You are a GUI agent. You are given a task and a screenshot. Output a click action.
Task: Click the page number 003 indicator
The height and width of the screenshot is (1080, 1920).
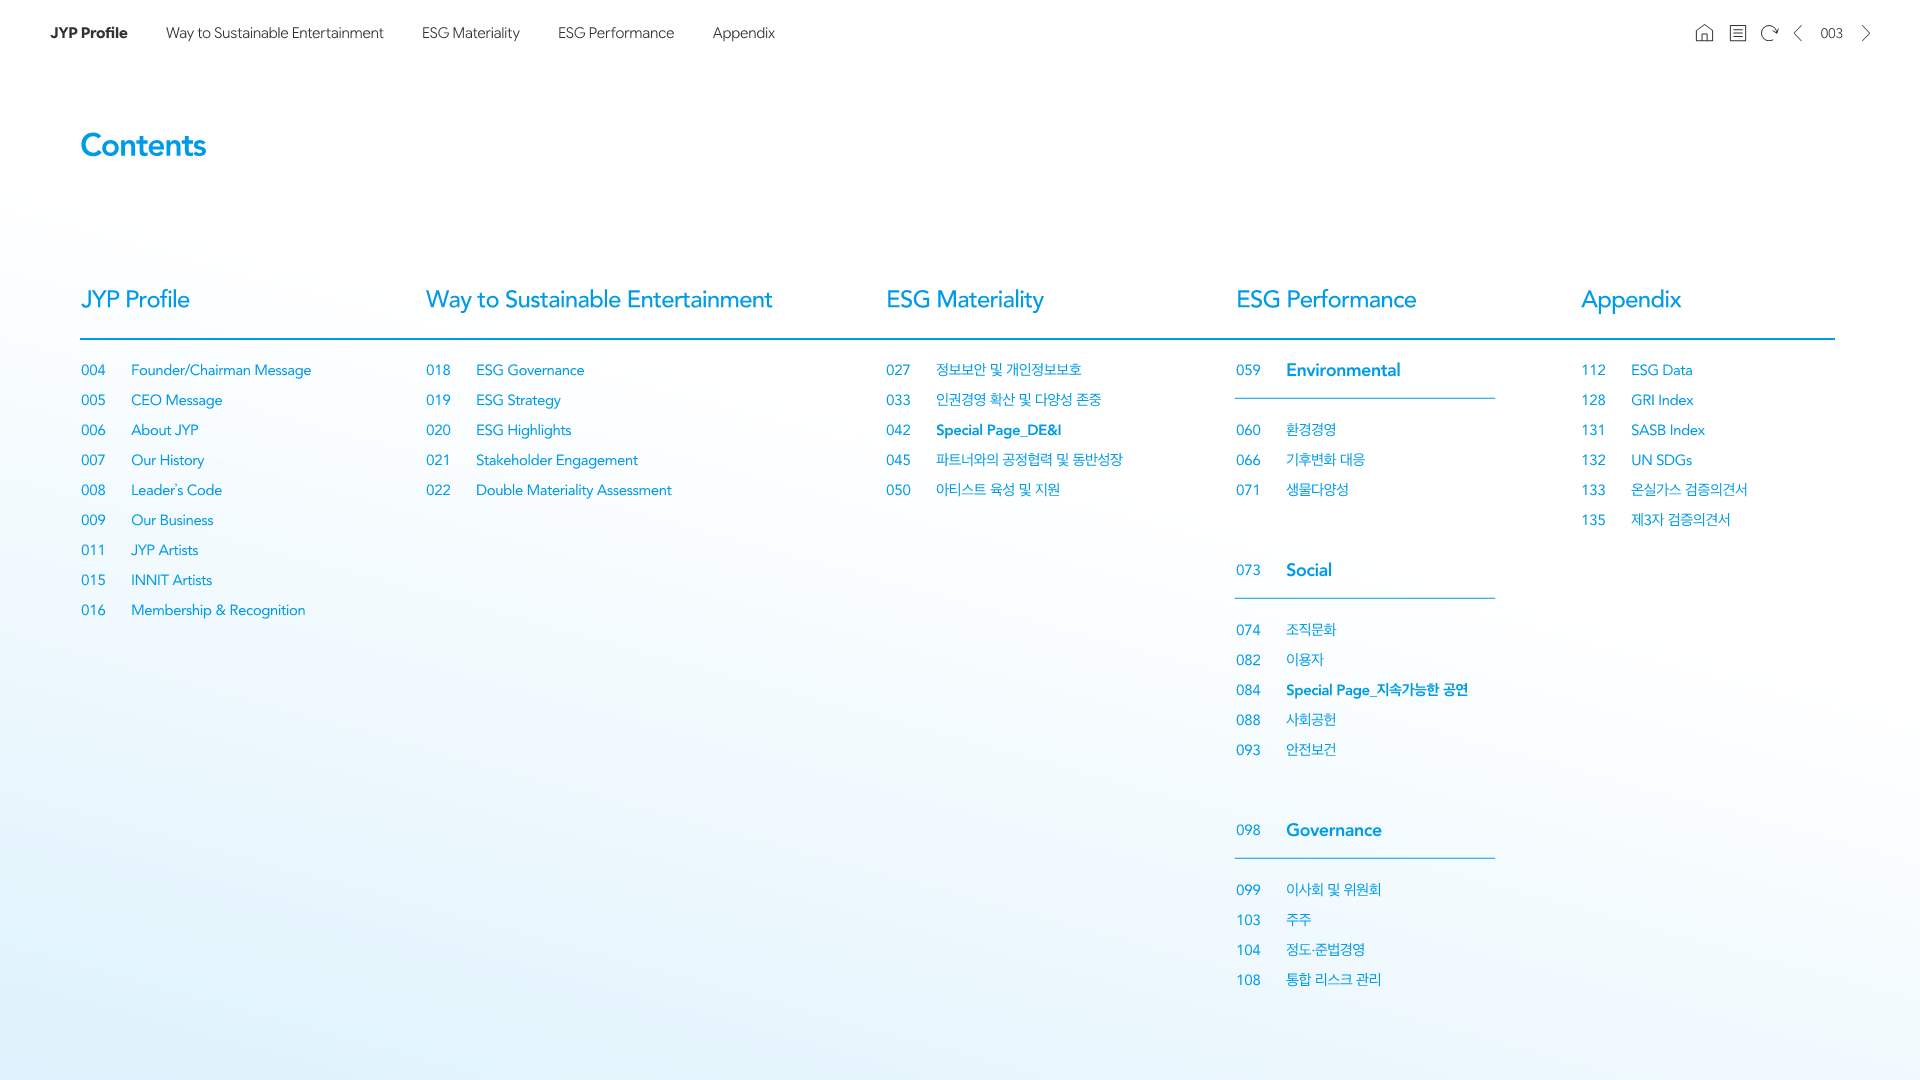pos(1832,33)
